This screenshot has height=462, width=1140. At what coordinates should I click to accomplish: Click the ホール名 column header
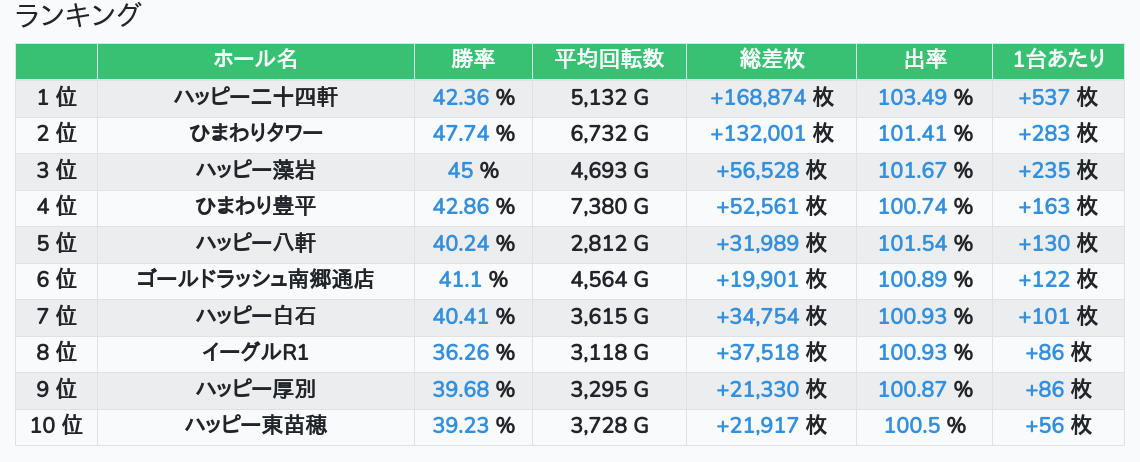point(256,60)
